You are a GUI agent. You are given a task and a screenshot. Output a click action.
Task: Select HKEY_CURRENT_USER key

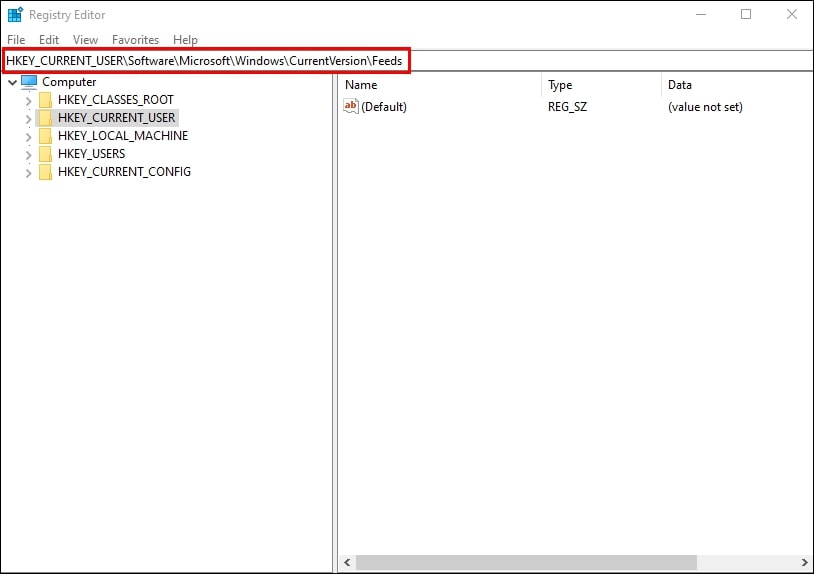coord(116,118)
